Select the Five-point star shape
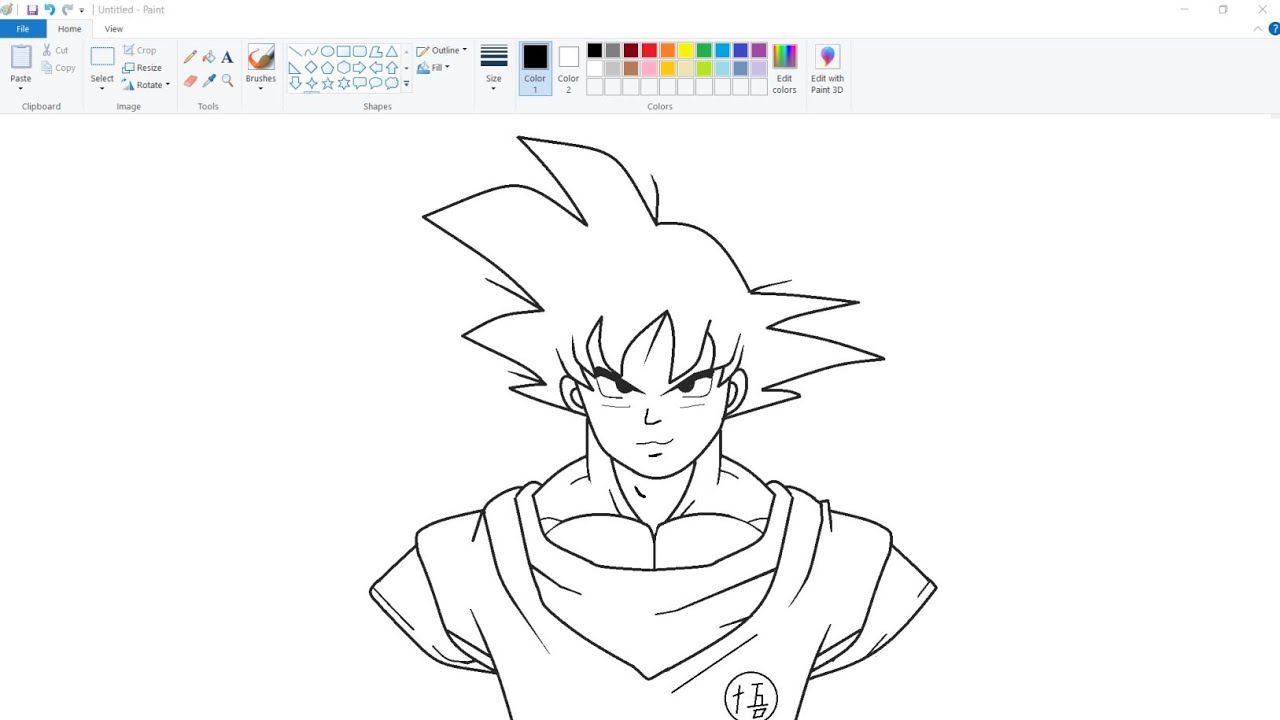The image size is (1280, 720). point(328,83)
